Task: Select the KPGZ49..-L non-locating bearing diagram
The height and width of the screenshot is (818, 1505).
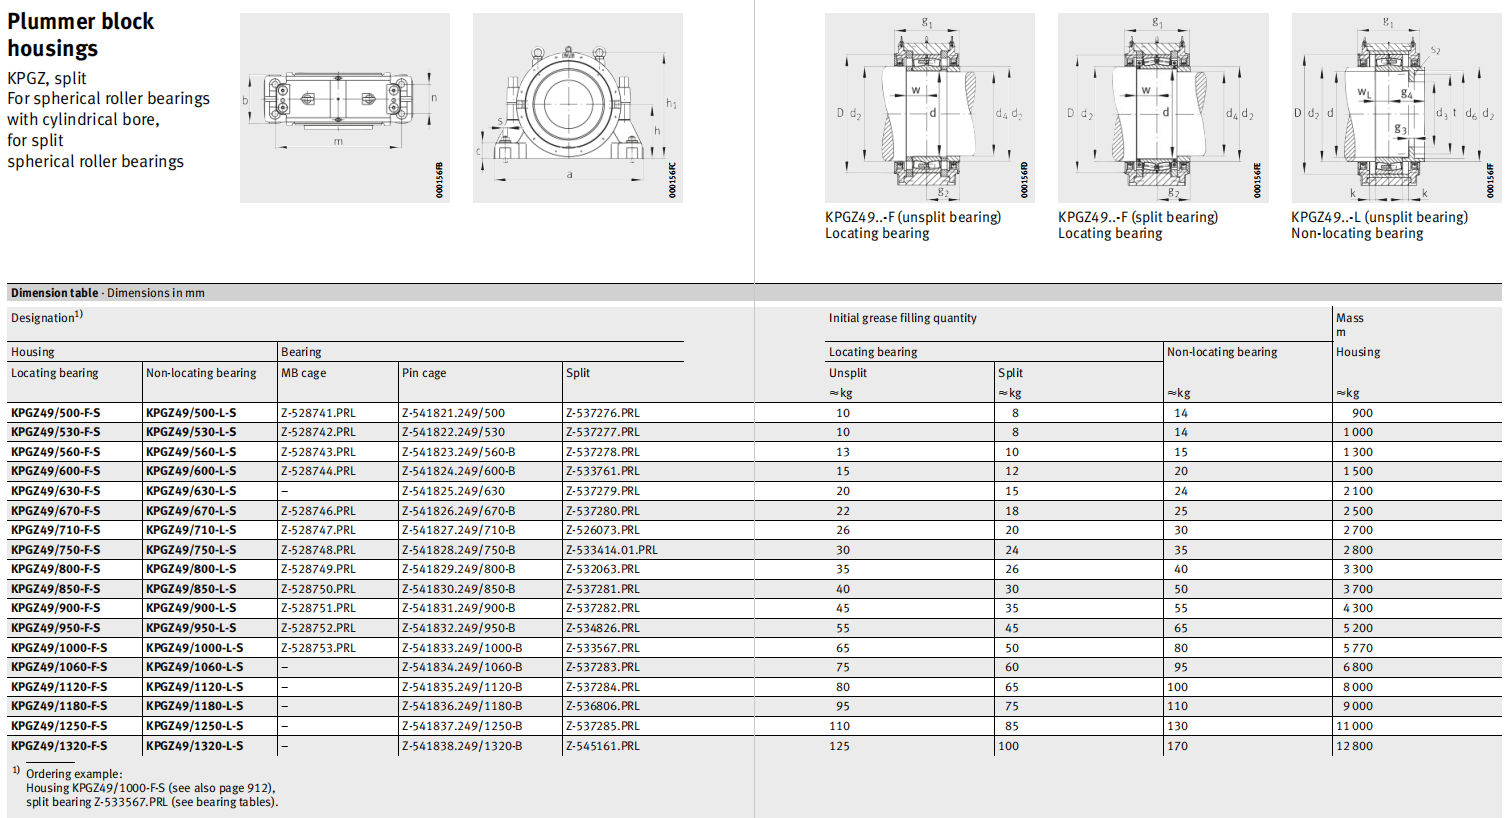Action: coord(1395,107)
